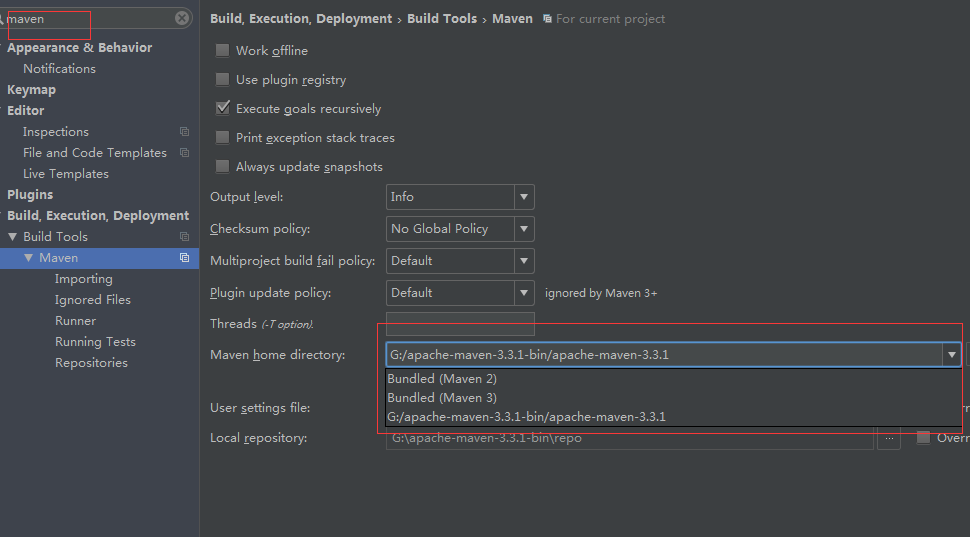Click the Build Tools breadcrumb

(442, 19)
